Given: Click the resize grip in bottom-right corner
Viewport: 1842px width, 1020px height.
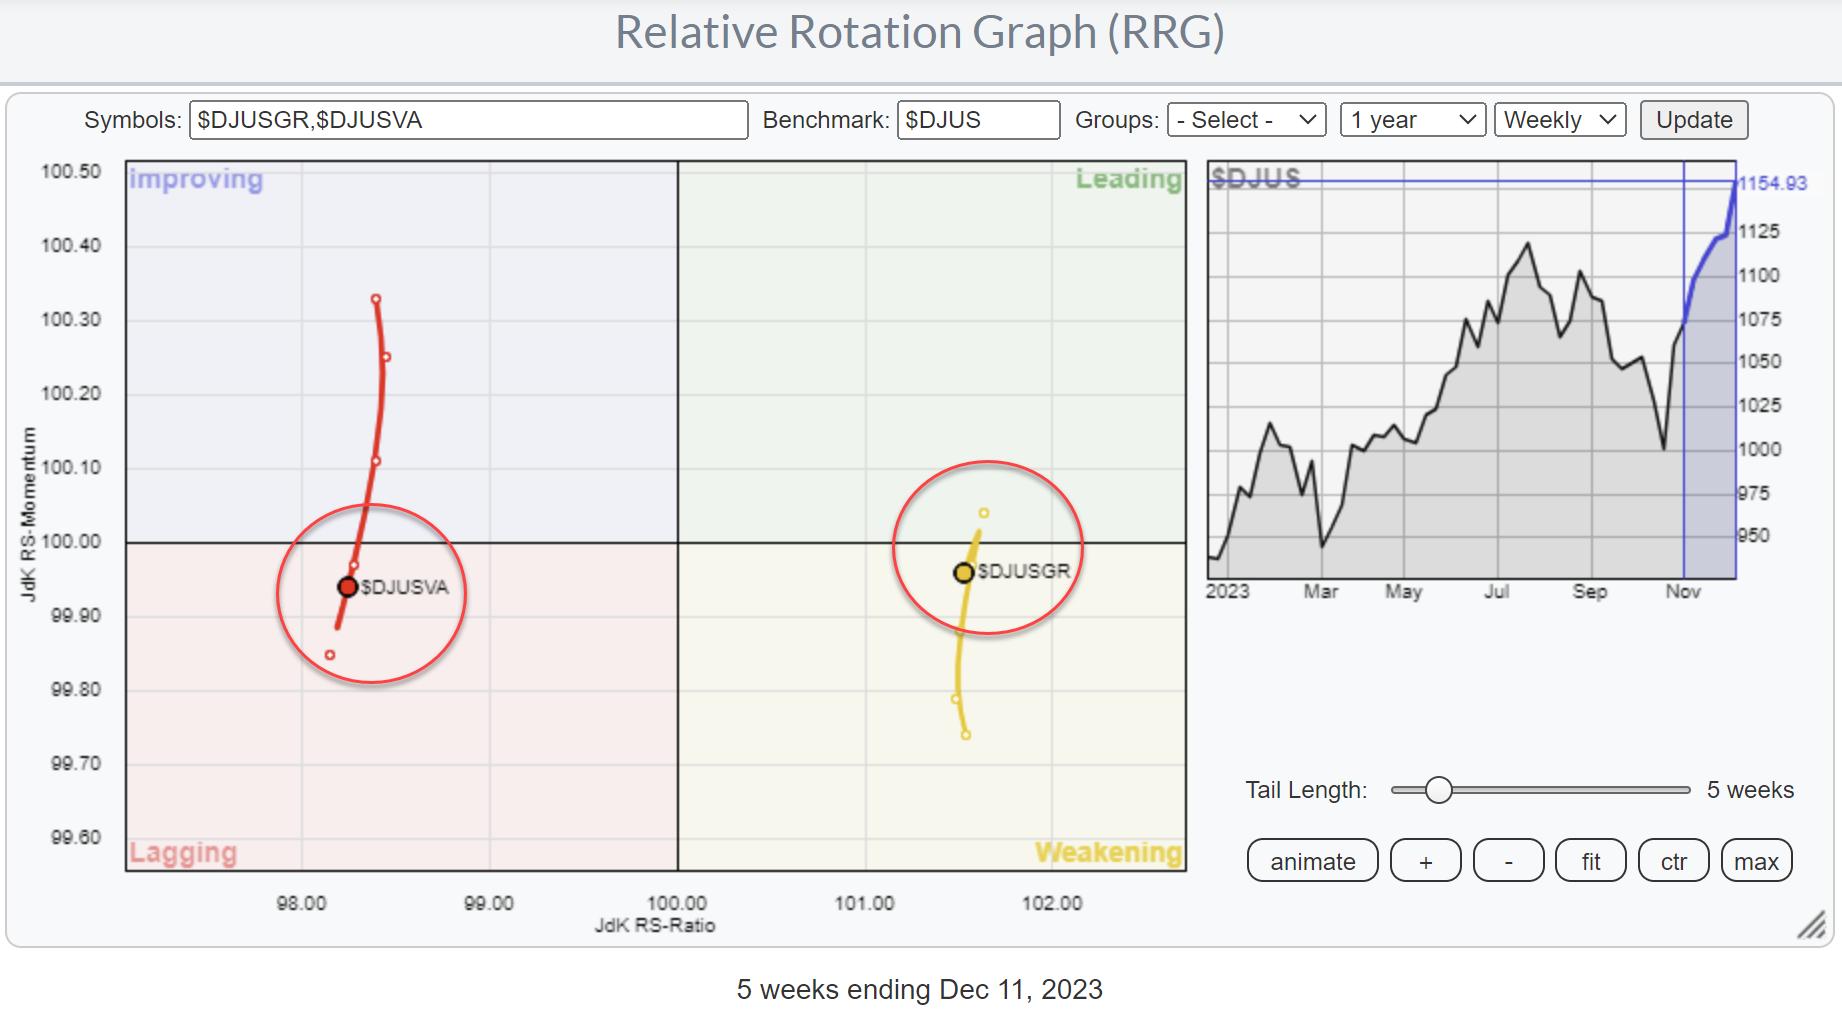Looking at the screenshot, I should 1811,926.
